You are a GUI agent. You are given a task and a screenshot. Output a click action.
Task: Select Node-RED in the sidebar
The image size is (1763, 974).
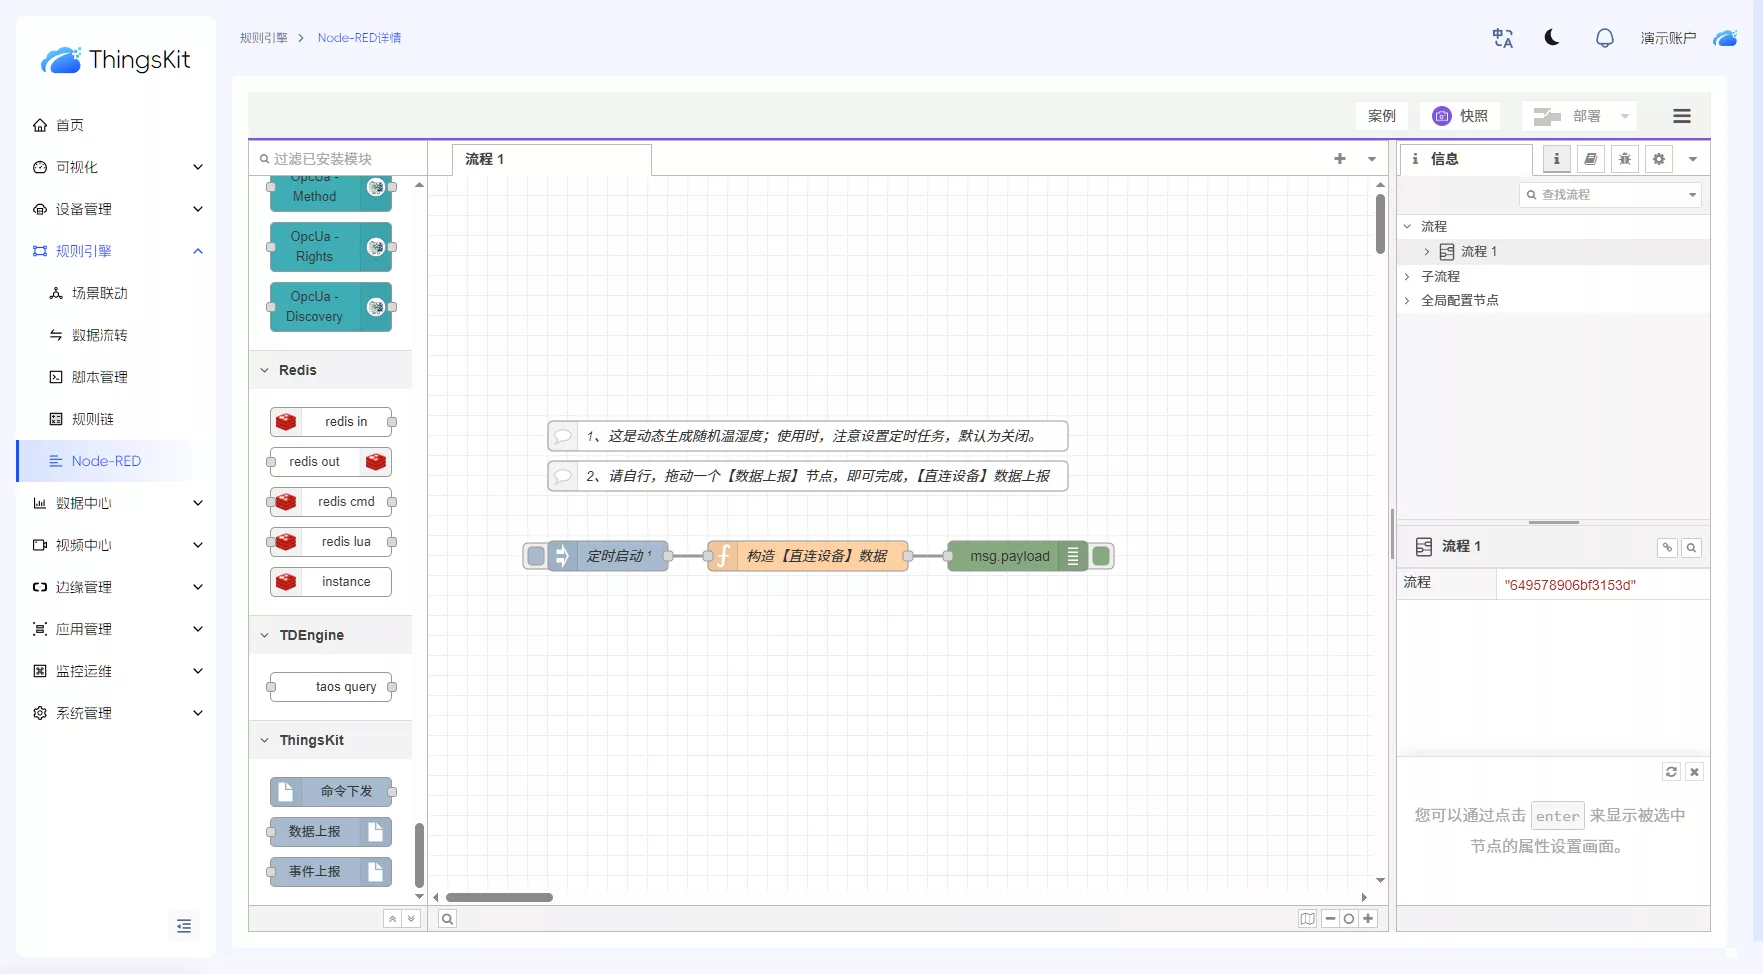tap(116, 461)
